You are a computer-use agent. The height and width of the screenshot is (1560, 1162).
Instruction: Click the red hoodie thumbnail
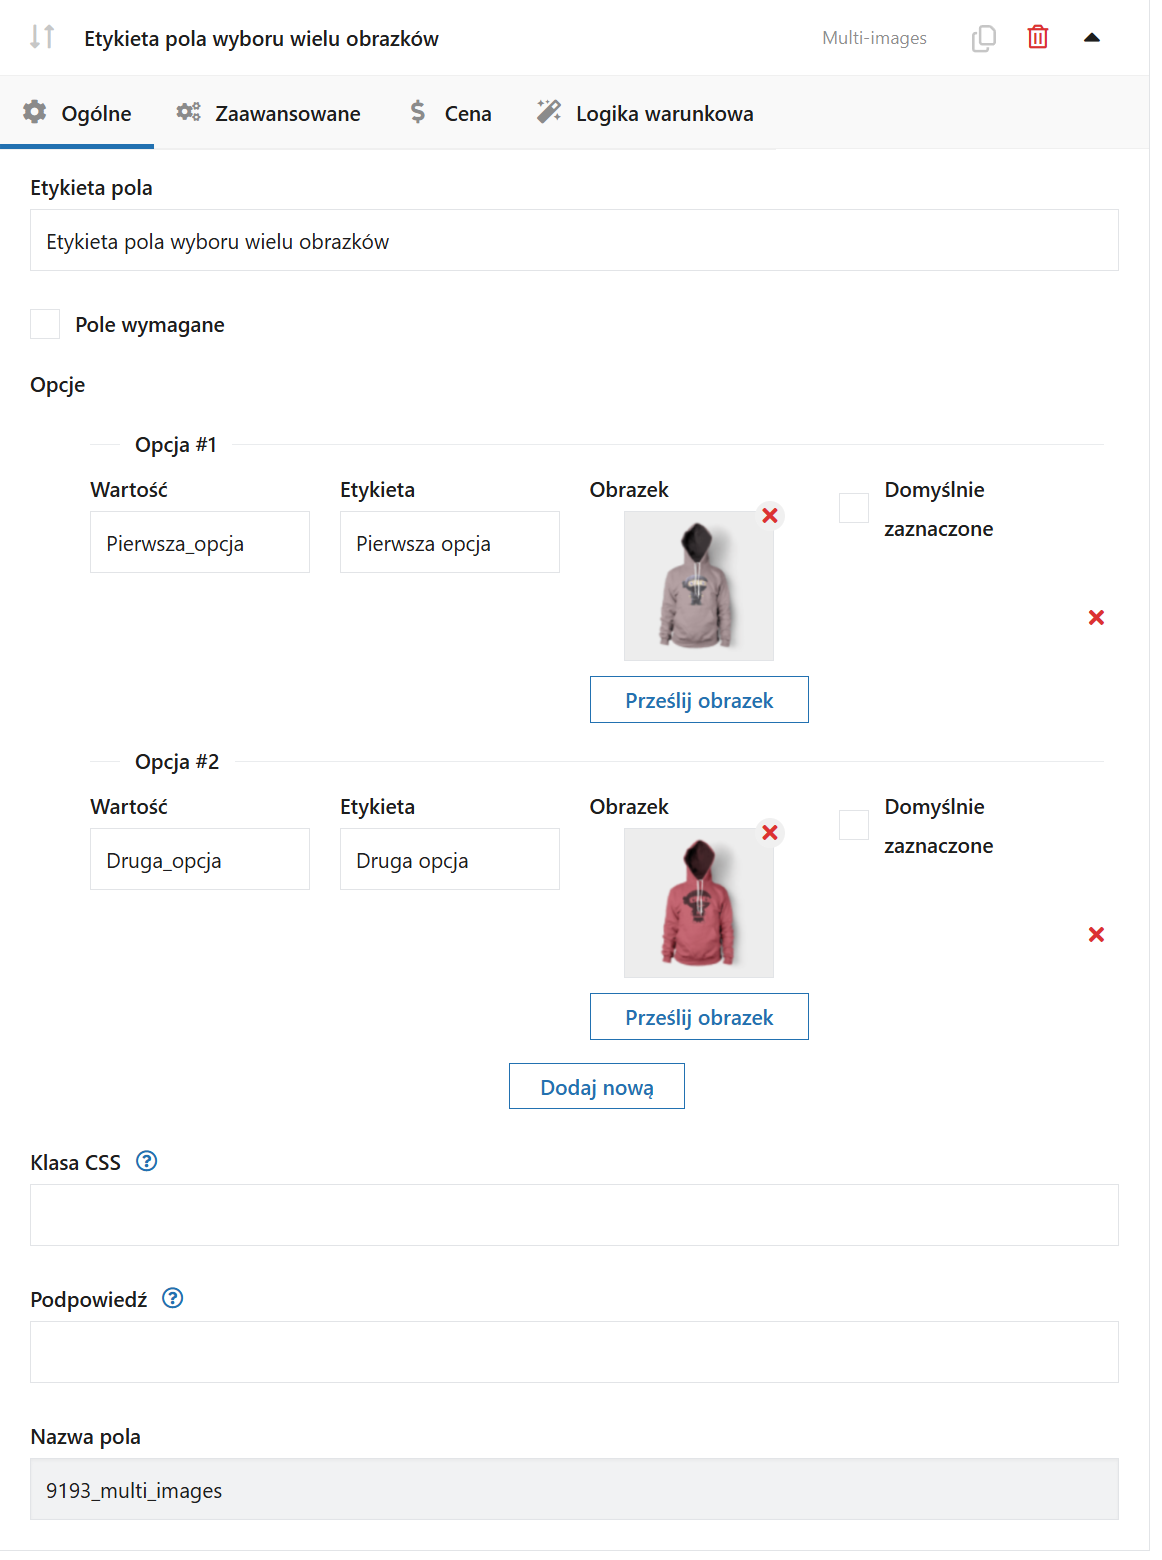click(x=699, y=903)
